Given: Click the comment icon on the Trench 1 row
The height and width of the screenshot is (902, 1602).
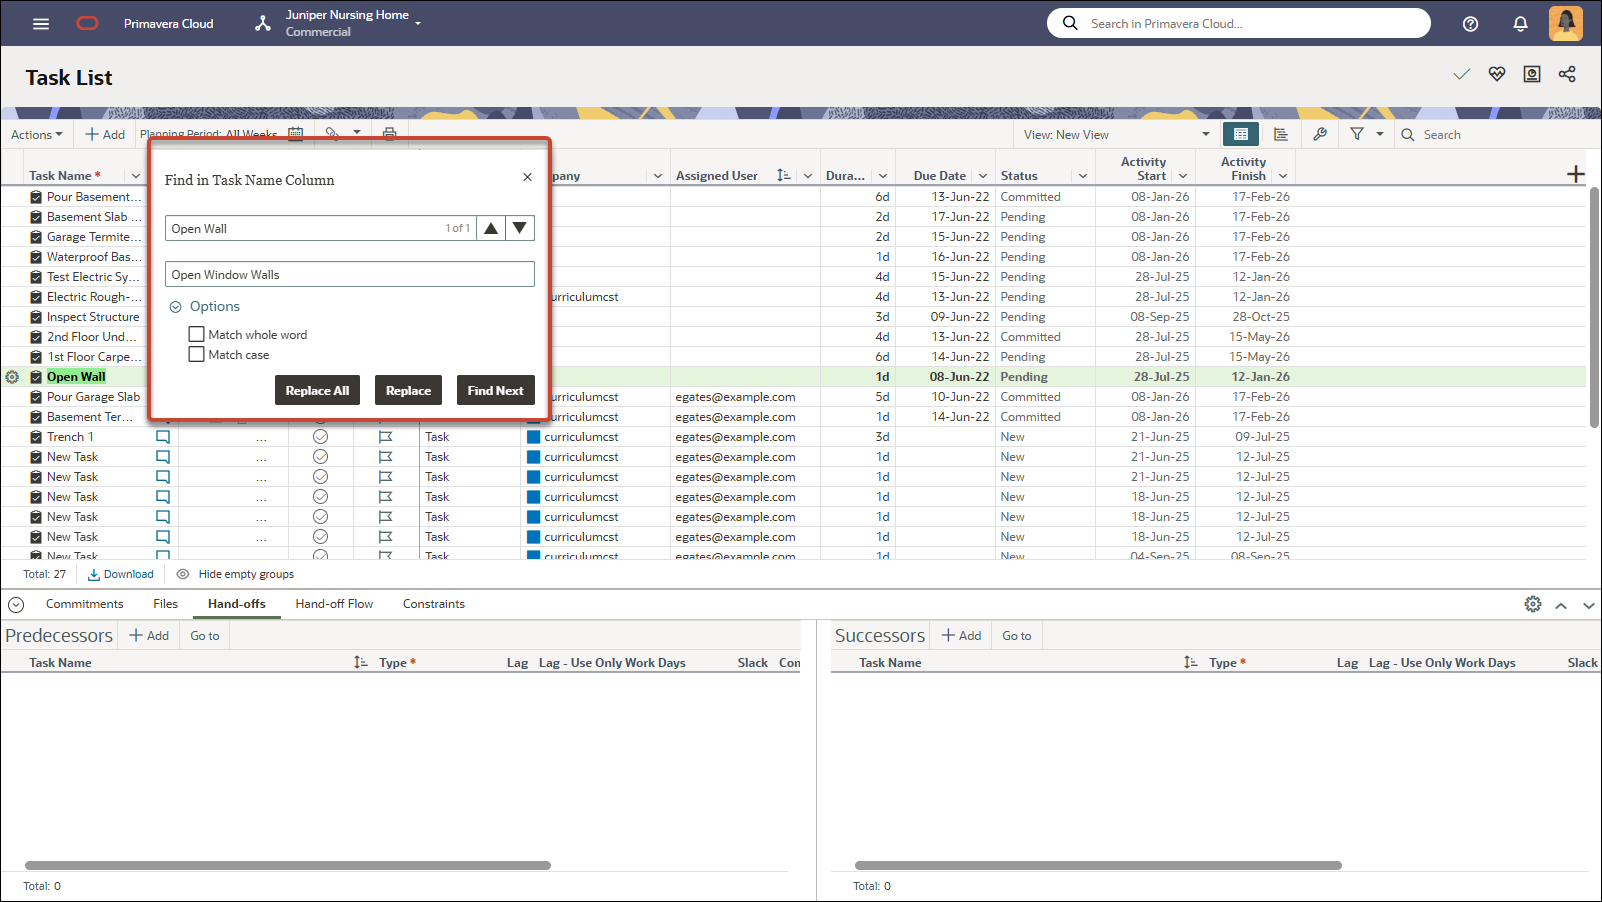Looking at the screenshot, I should pos(163,437).
